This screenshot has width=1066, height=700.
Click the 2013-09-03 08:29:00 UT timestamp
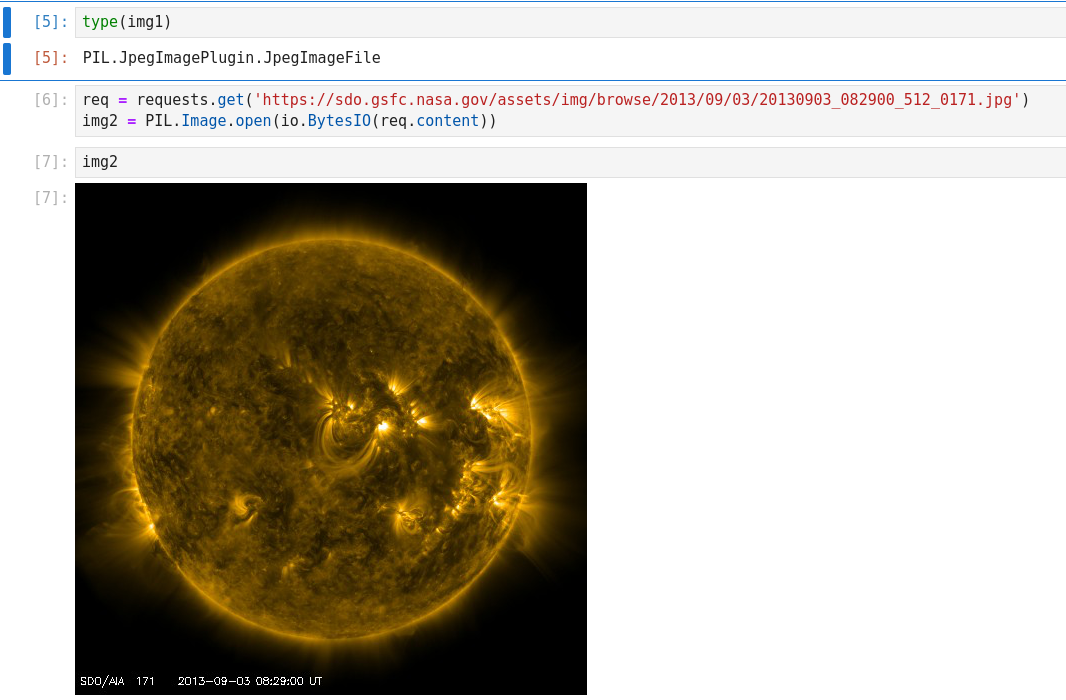click(x=250, y=681)
